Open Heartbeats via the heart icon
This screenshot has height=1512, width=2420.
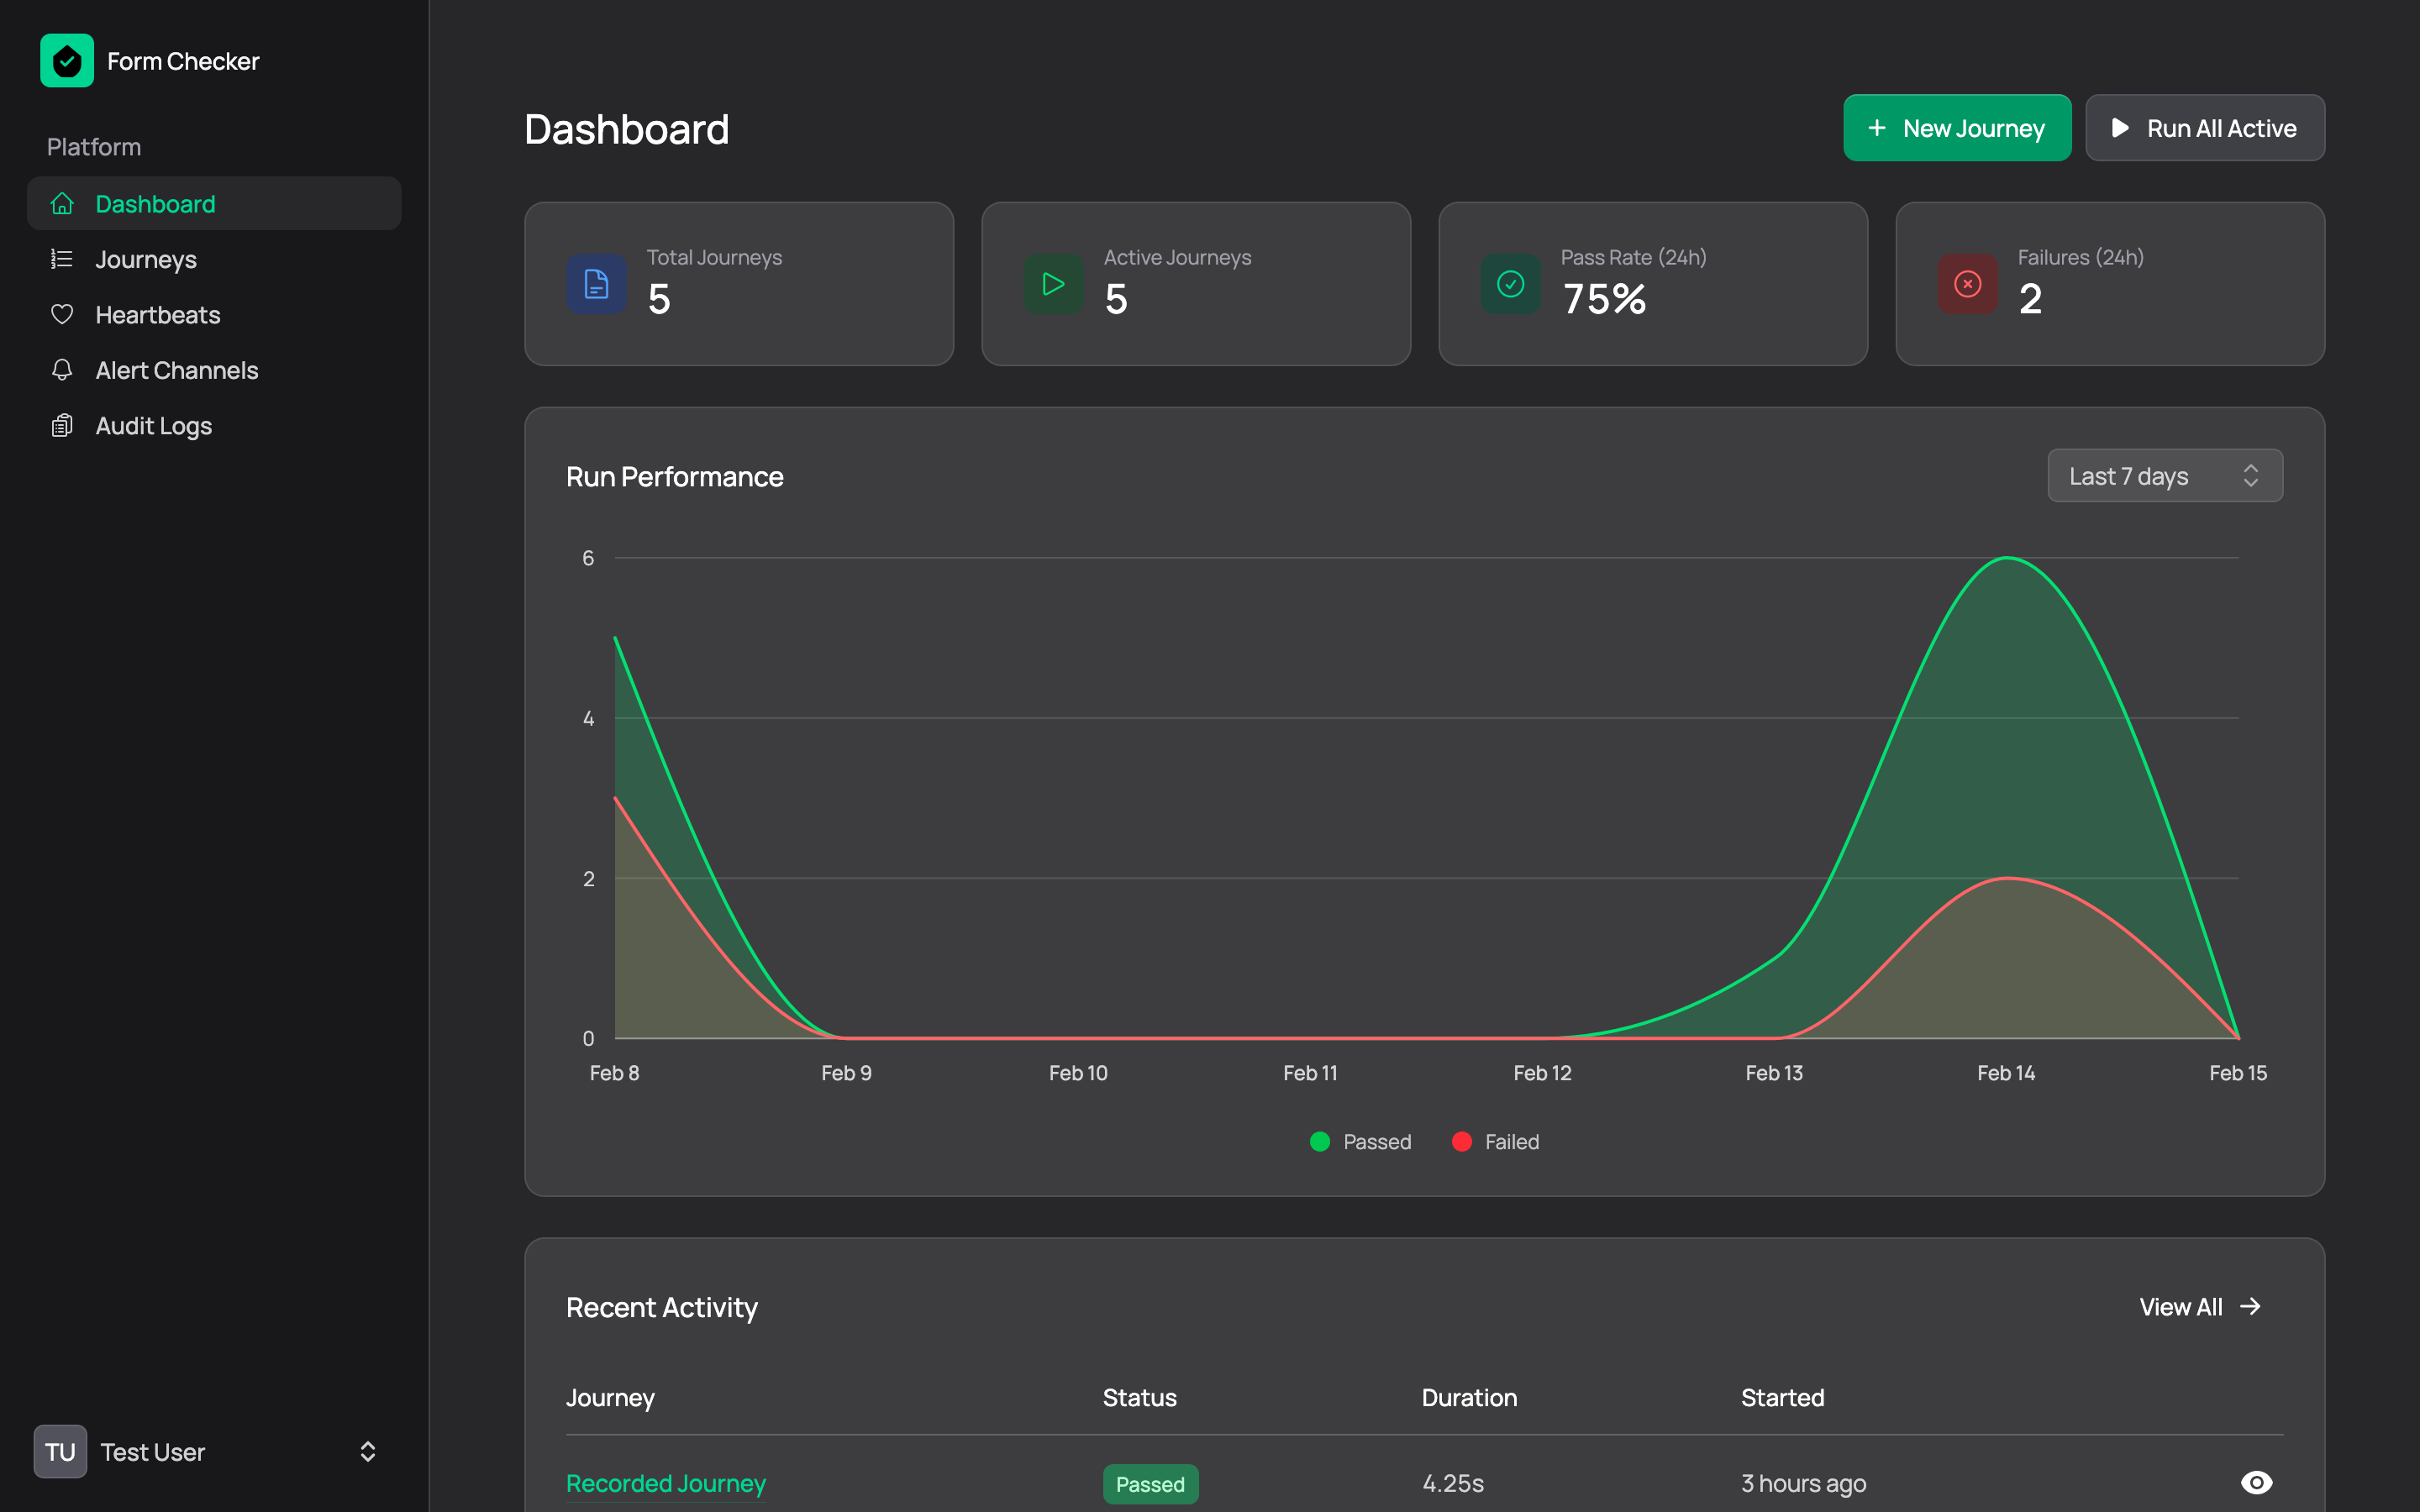tap(62, 314)
